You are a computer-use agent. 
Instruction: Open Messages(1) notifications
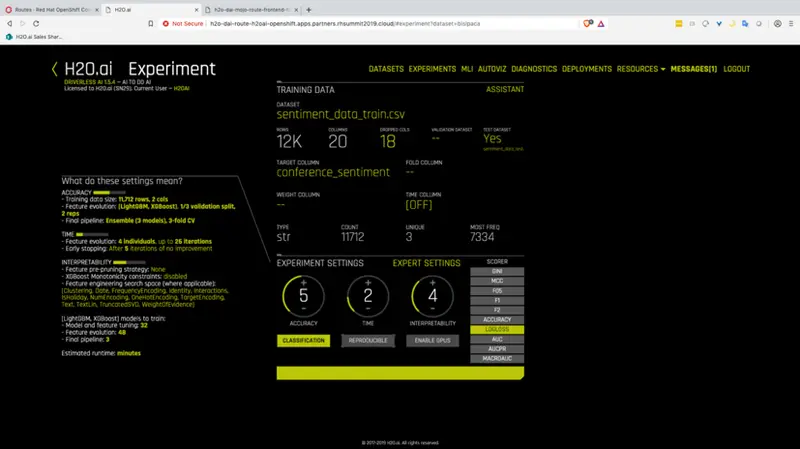point(694,69)
